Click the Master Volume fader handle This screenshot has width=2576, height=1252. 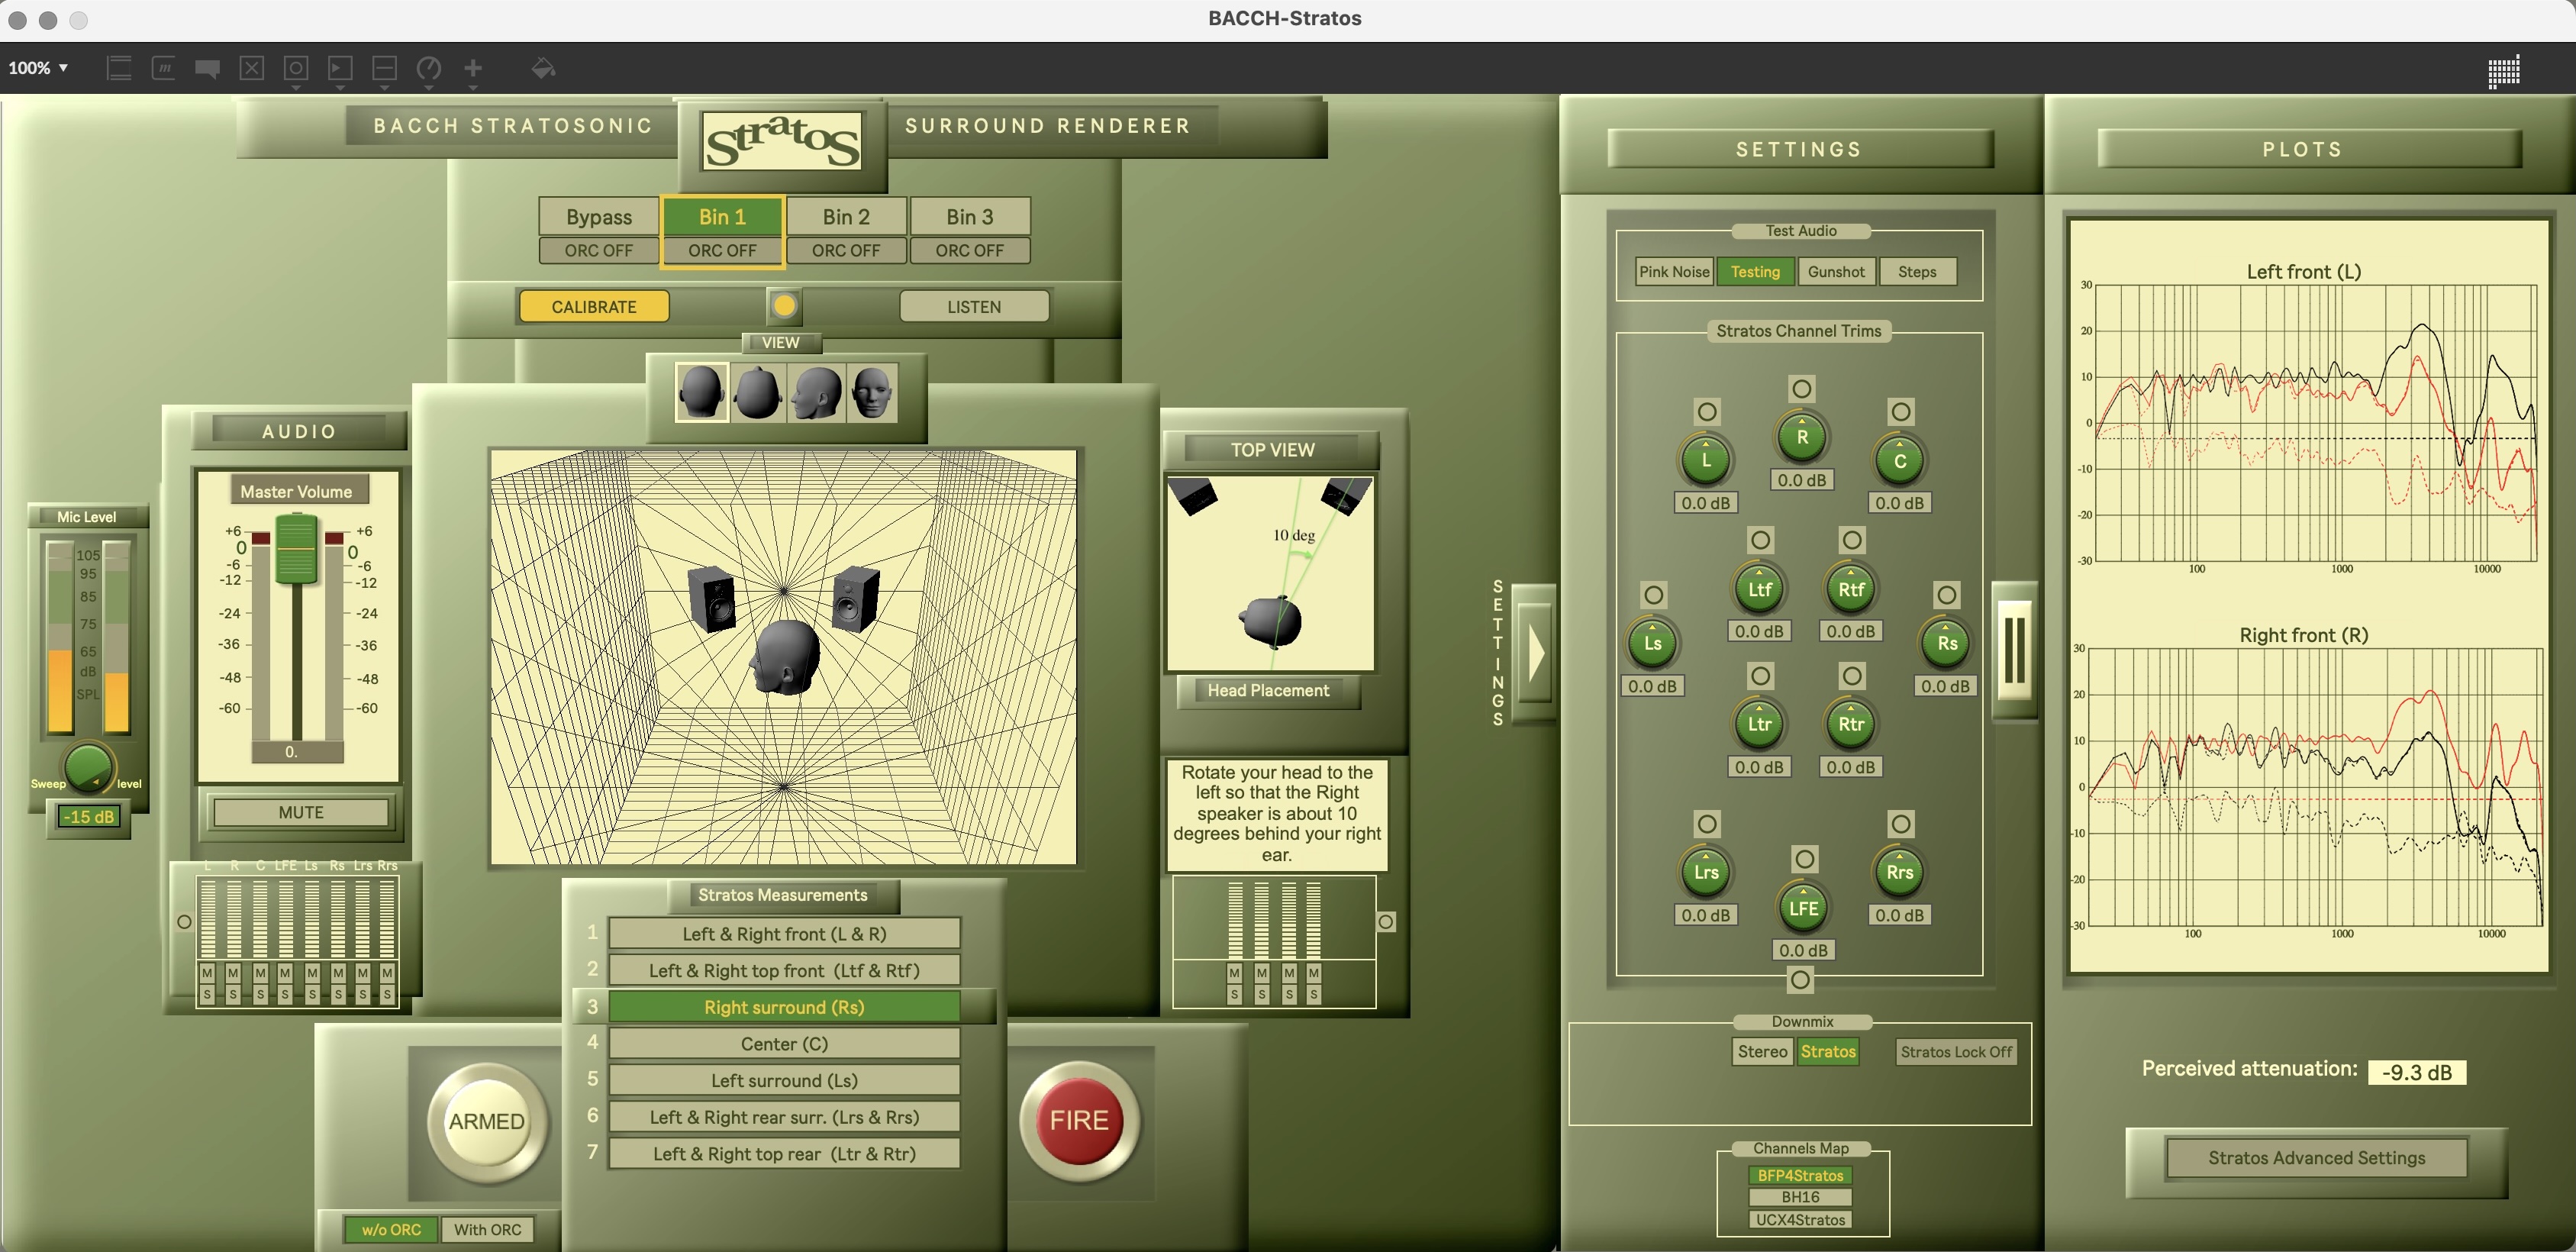(296, 548)
